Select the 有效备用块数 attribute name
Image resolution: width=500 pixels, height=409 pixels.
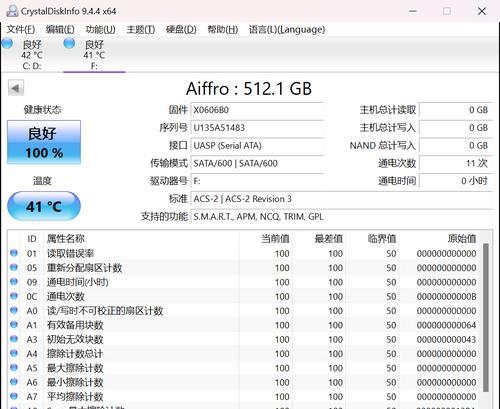75,325
